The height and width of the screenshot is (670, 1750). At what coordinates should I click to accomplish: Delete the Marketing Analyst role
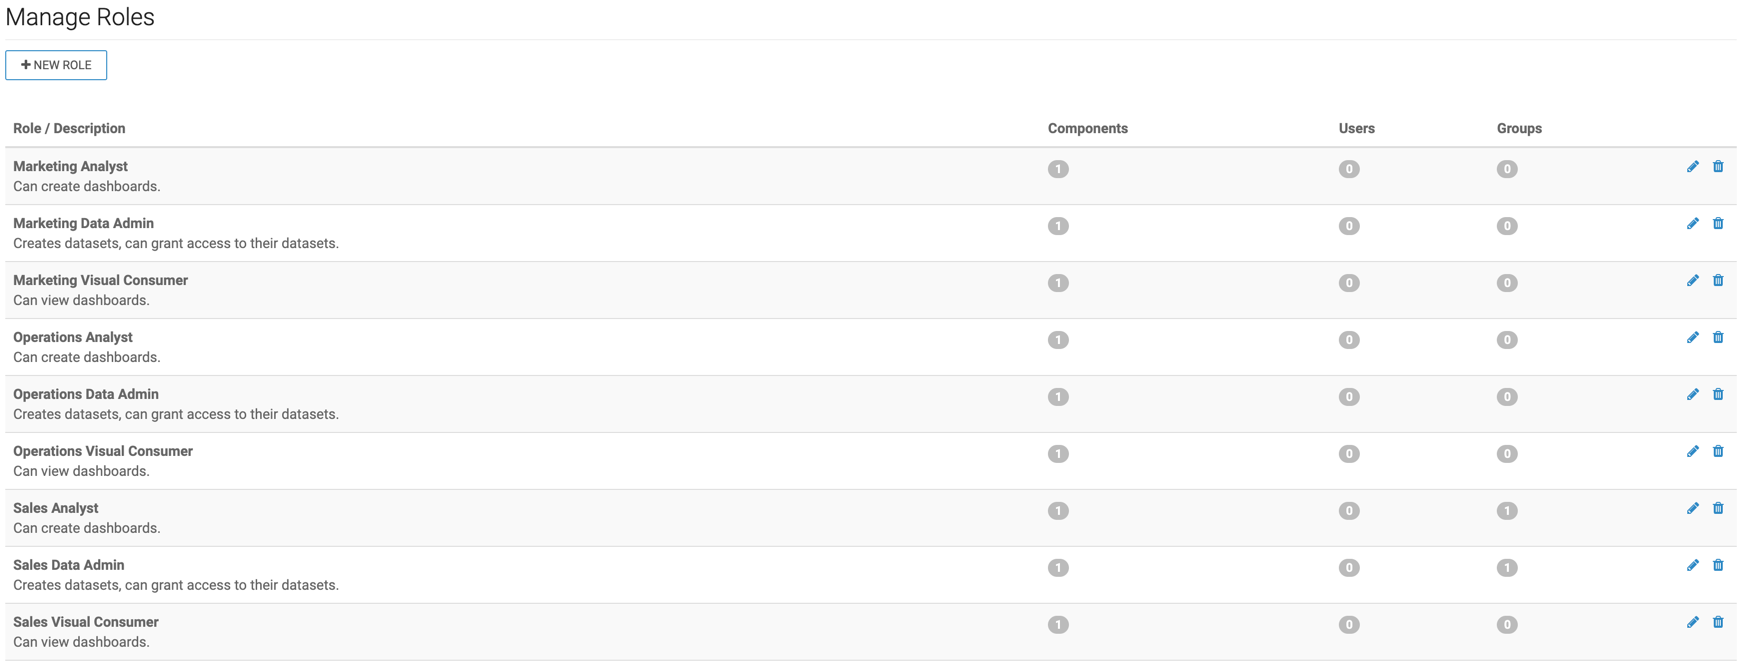[1718, 167]
